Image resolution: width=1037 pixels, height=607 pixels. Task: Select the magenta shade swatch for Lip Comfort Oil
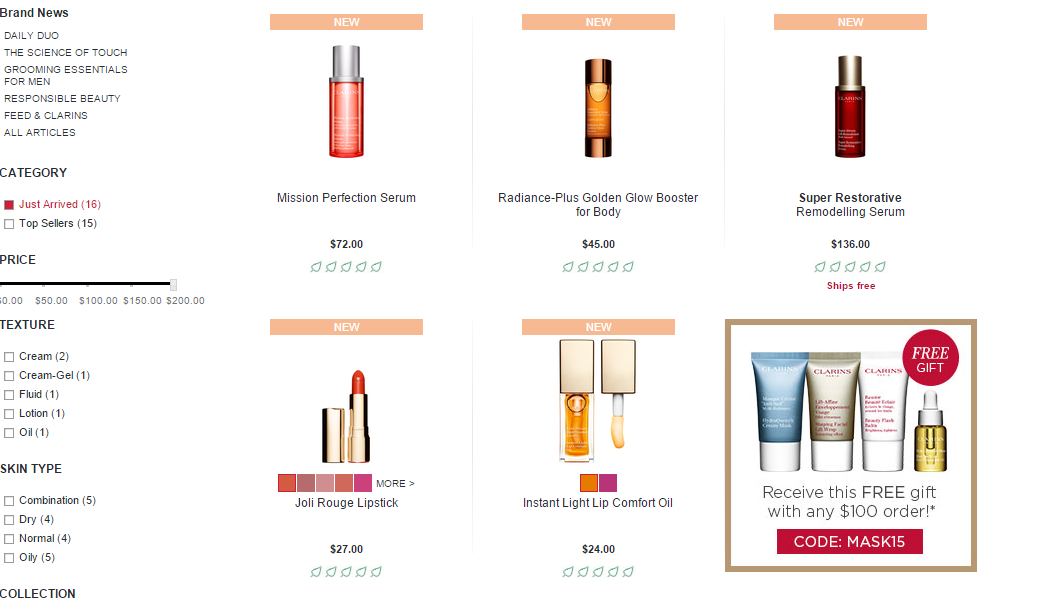608,483
